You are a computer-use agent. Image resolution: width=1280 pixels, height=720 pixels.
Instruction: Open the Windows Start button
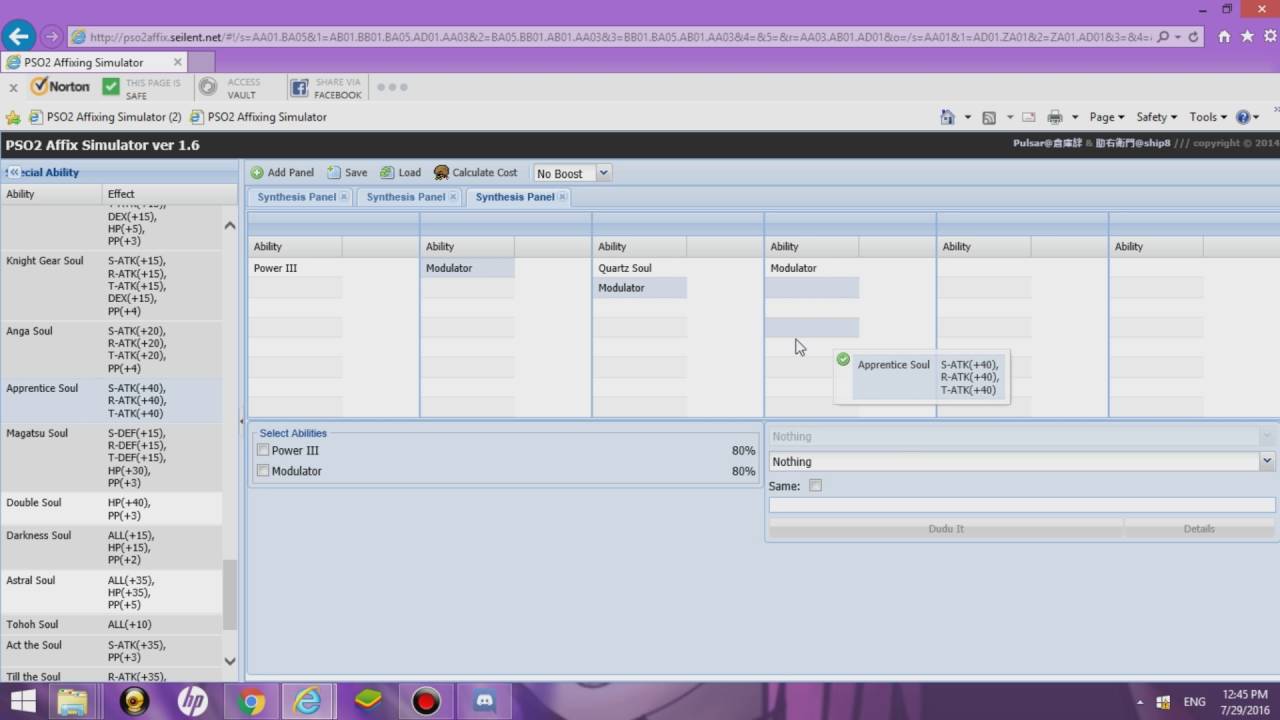coord(22,701)
